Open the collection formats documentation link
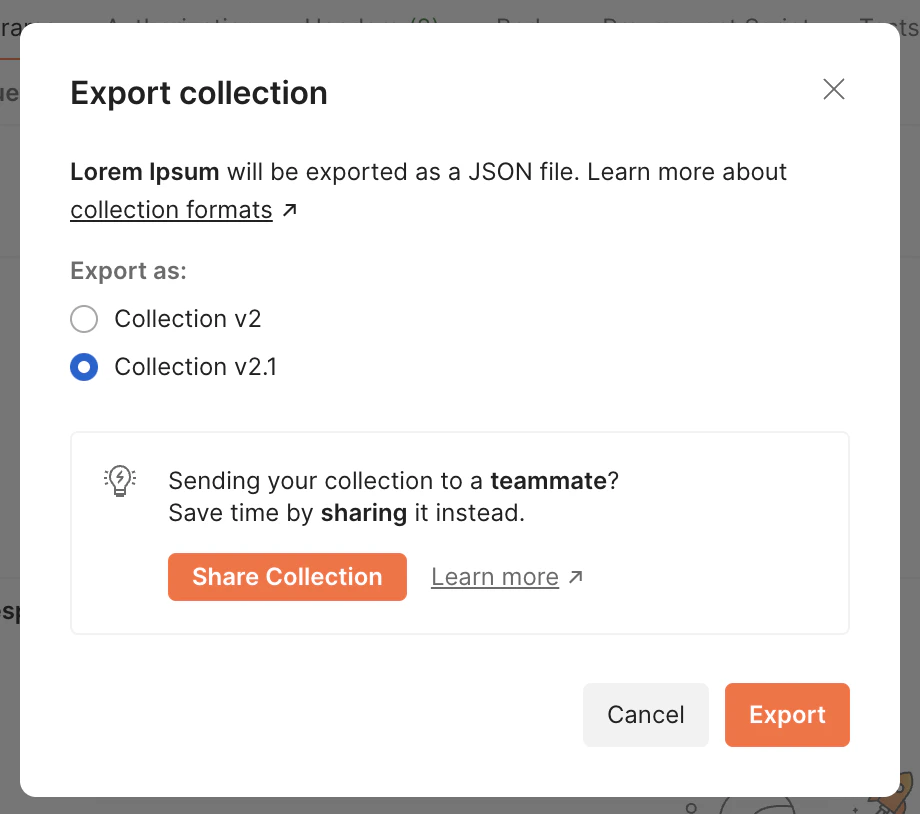Viewport: 920px width, 814px height. click(x=170, y=209)
